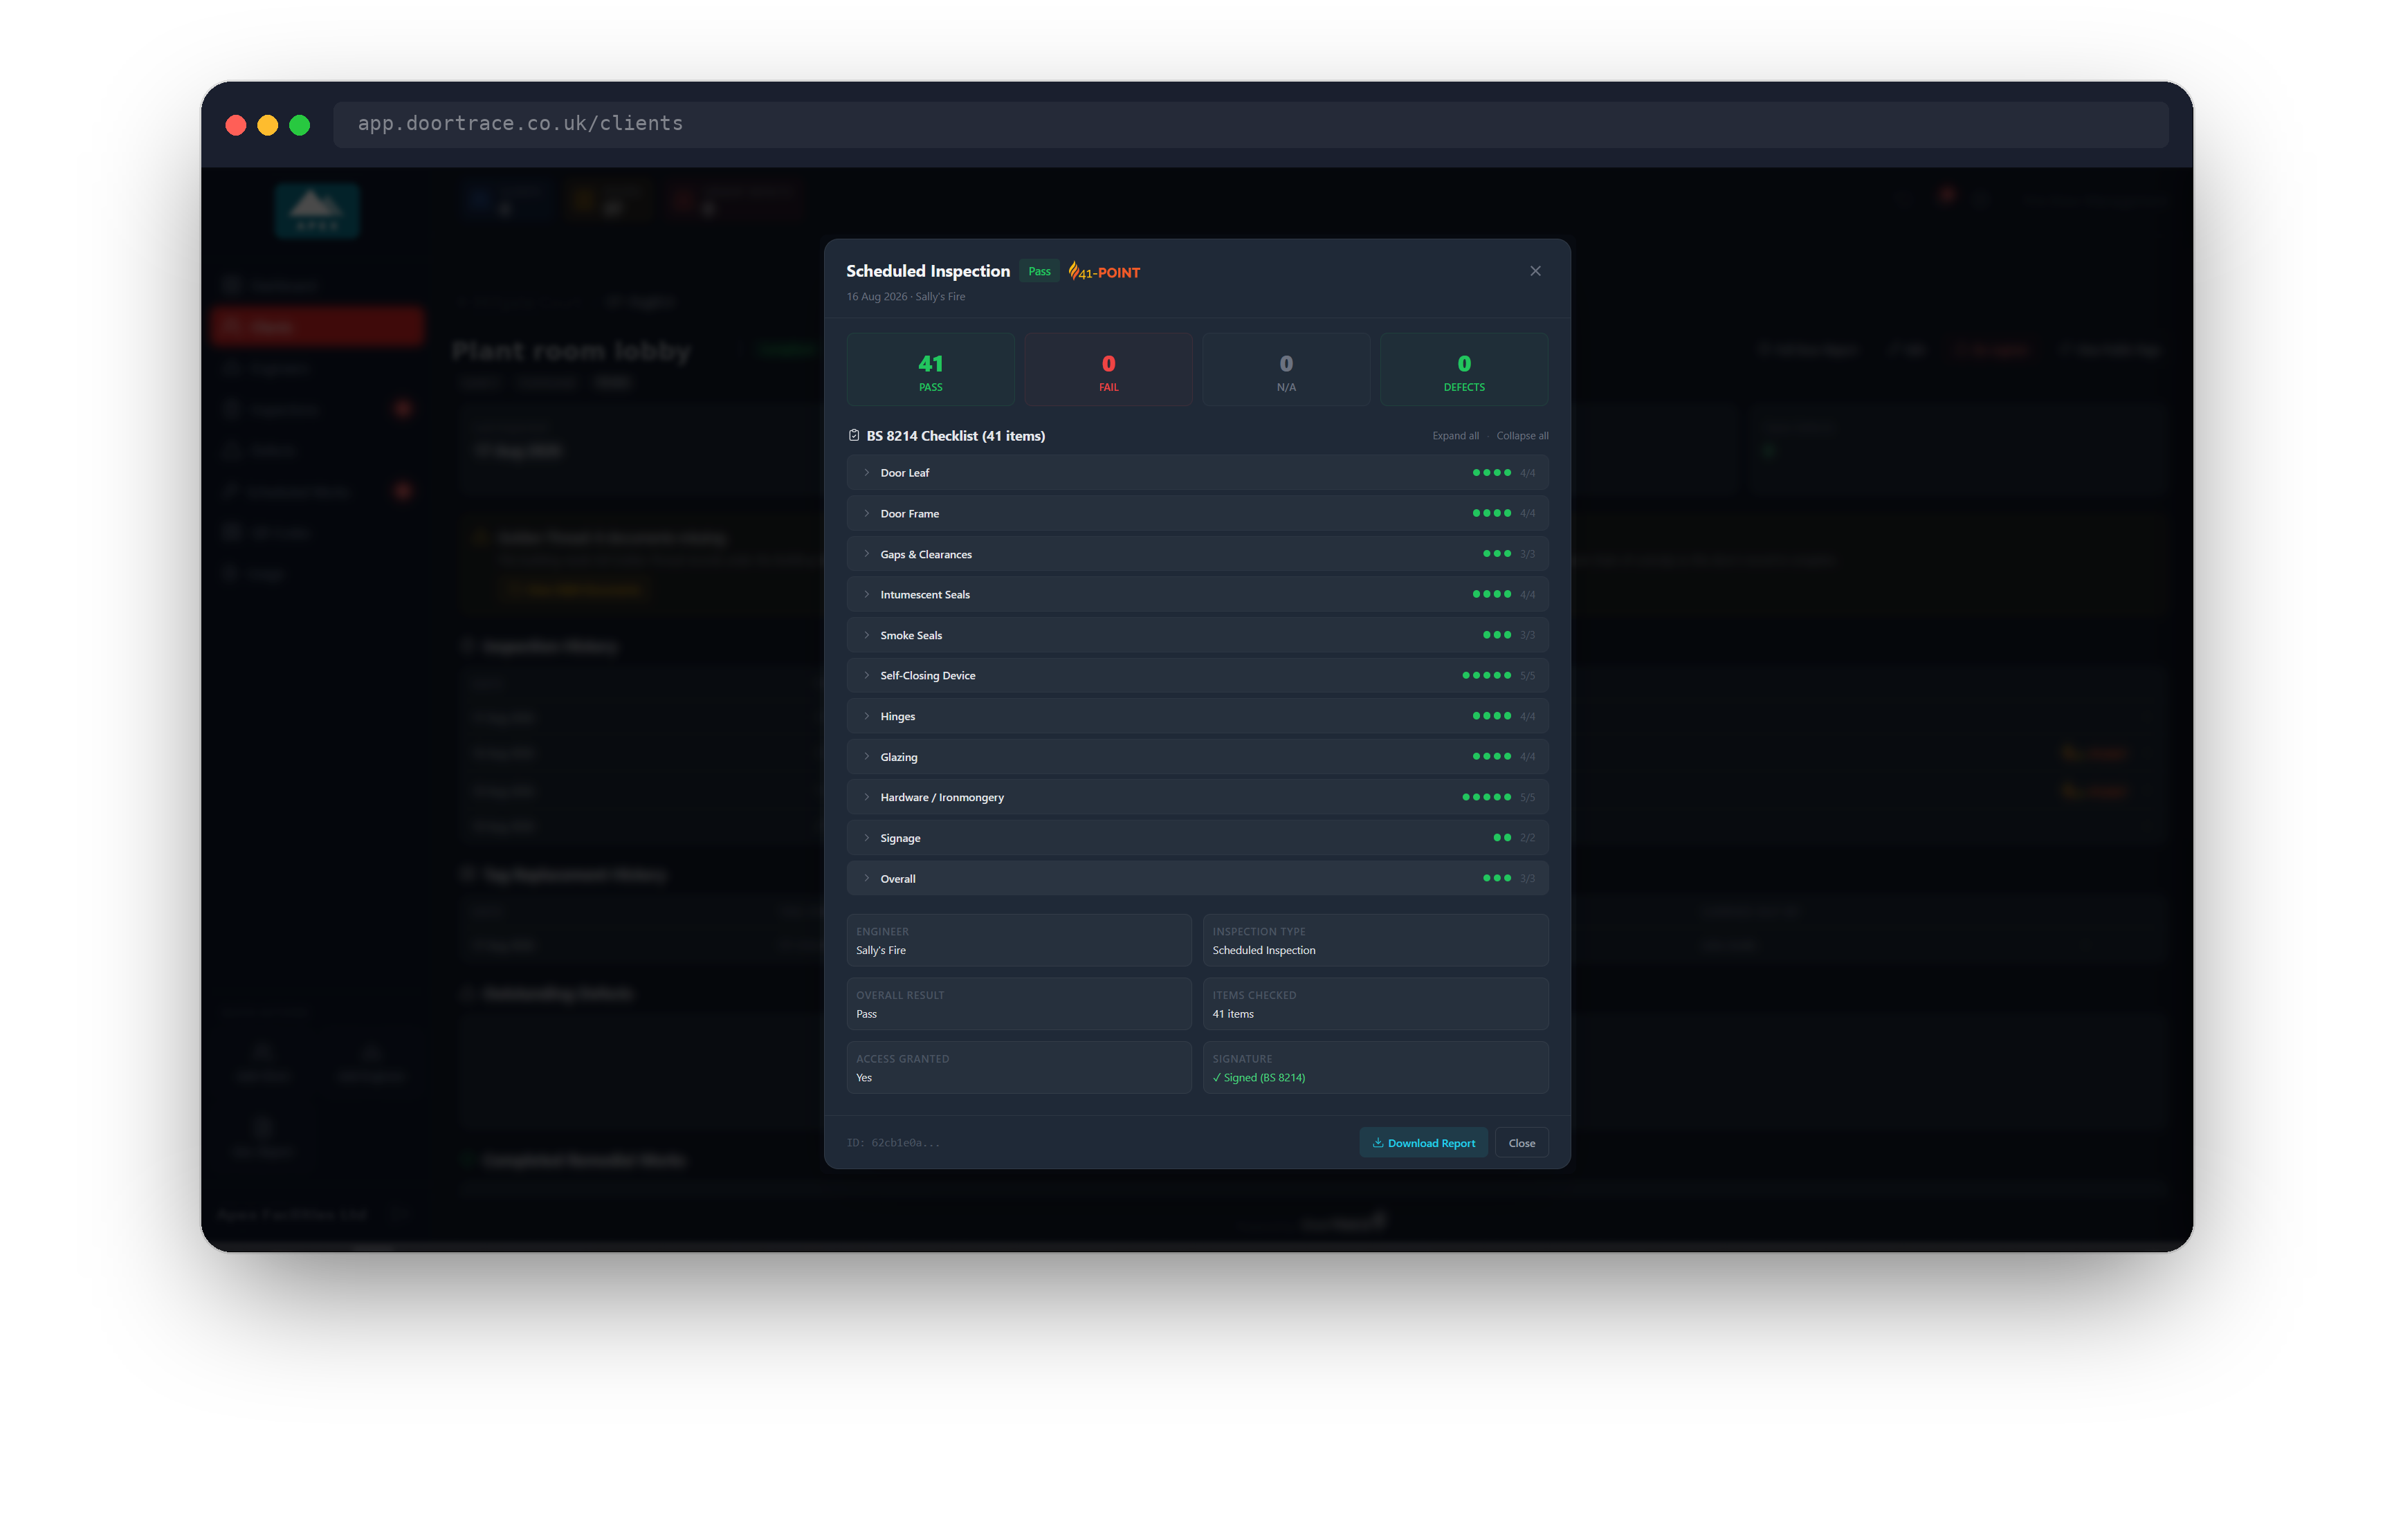Expand the Hardware / Ironmongery section
The height and width of the screenshot is (1540, 2394).
pyautogui.click(x=1197, y=797)
